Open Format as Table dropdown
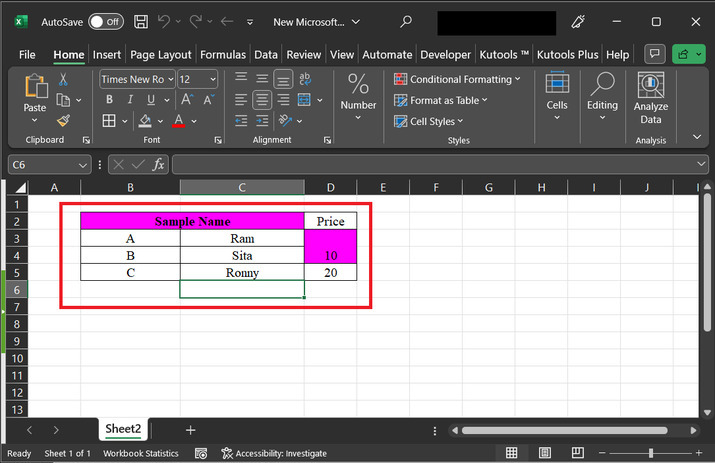 pos(440,100)
